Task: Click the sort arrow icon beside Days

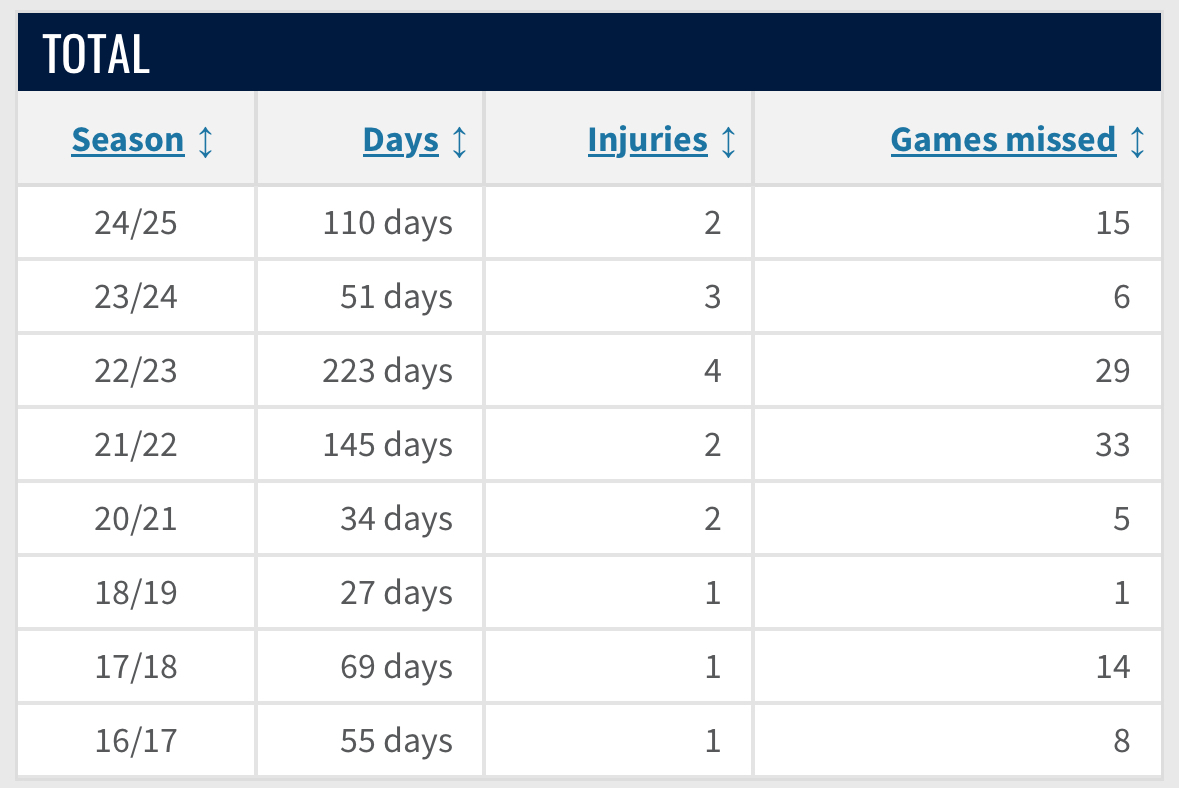Action: point(459,141)
